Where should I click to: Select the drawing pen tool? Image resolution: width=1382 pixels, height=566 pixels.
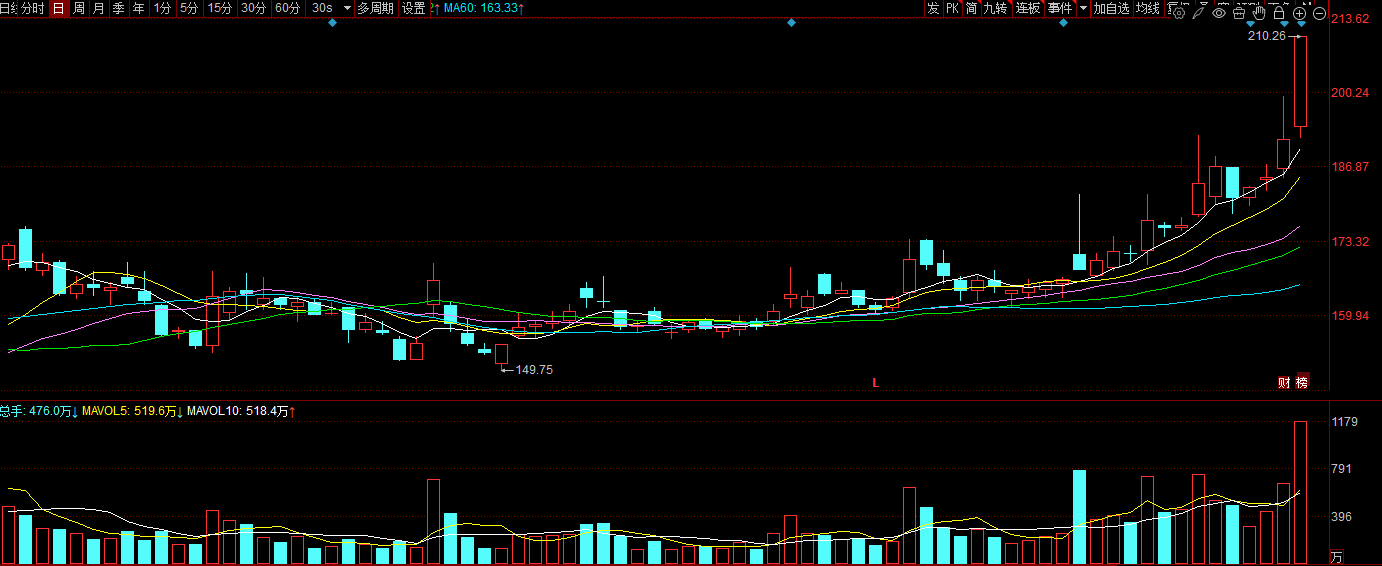tap(1198, 13)
